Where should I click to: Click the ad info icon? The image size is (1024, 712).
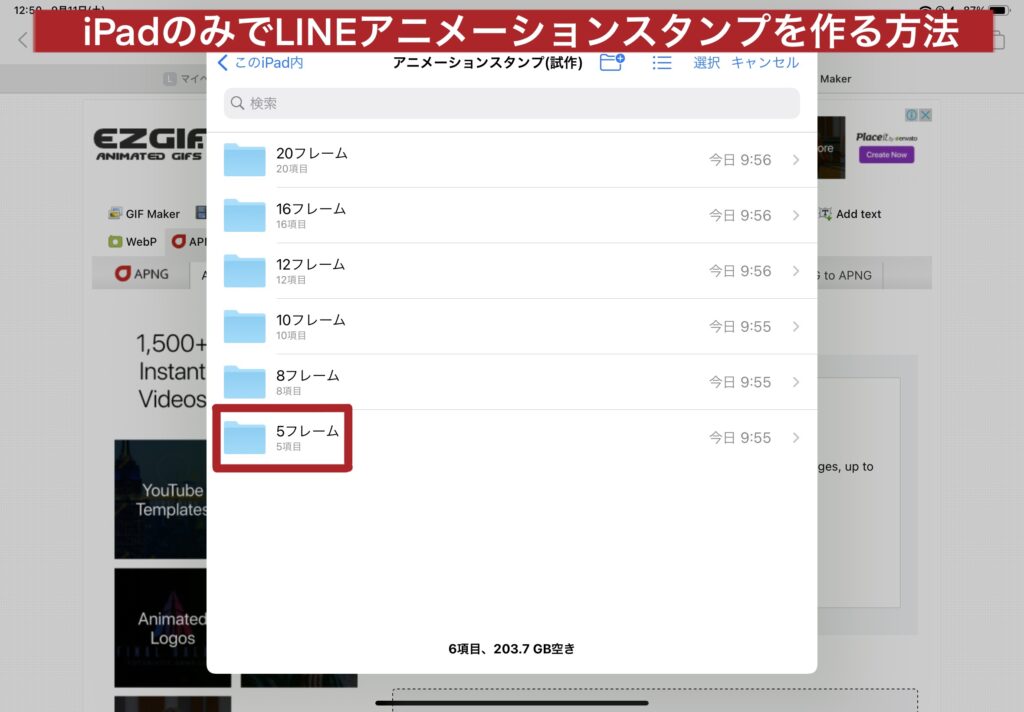[912, 115]
